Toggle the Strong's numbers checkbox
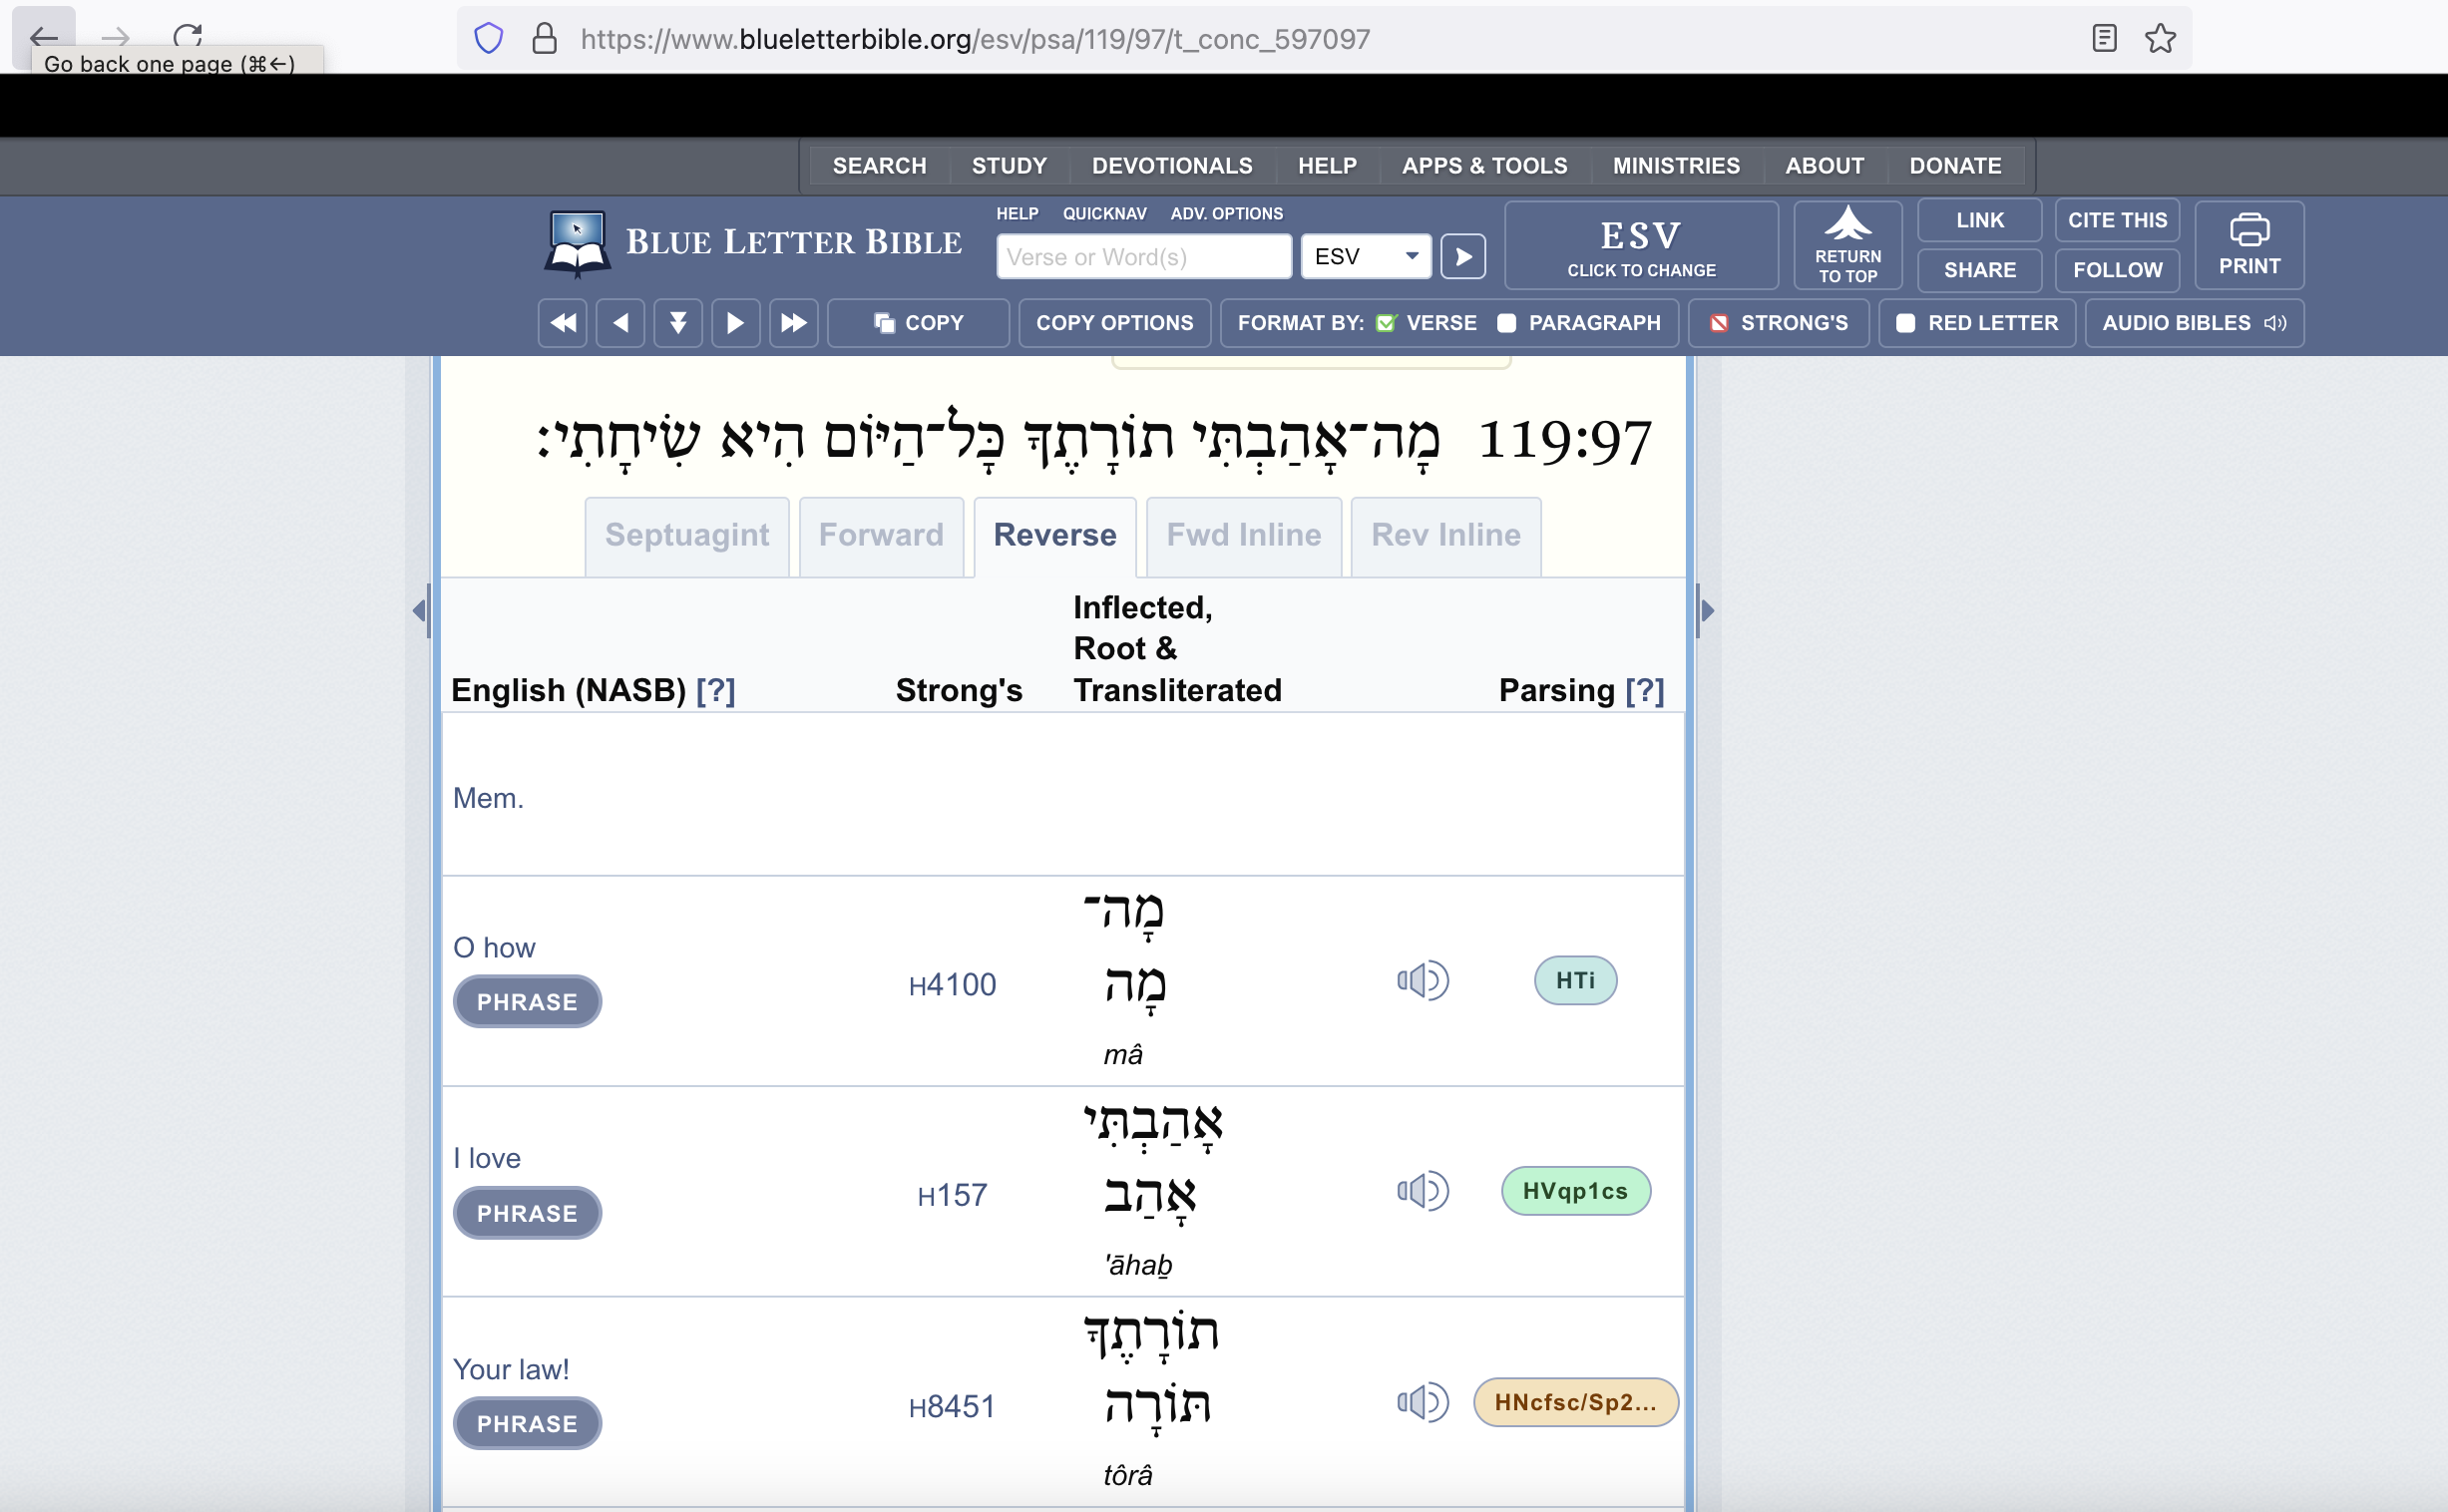This screenshot has height=1512, width=2448. coord(1719,323)
